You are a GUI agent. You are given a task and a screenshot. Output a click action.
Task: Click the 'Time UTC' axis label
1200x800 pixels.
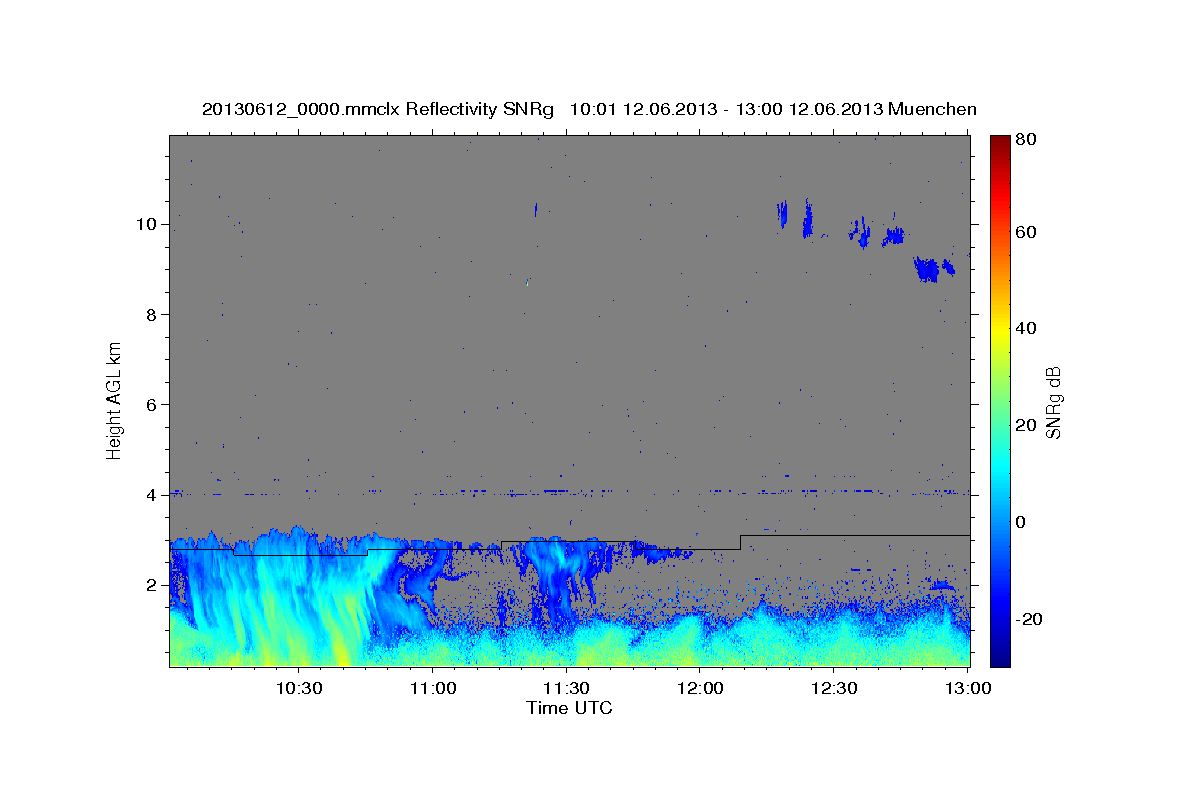569,708
